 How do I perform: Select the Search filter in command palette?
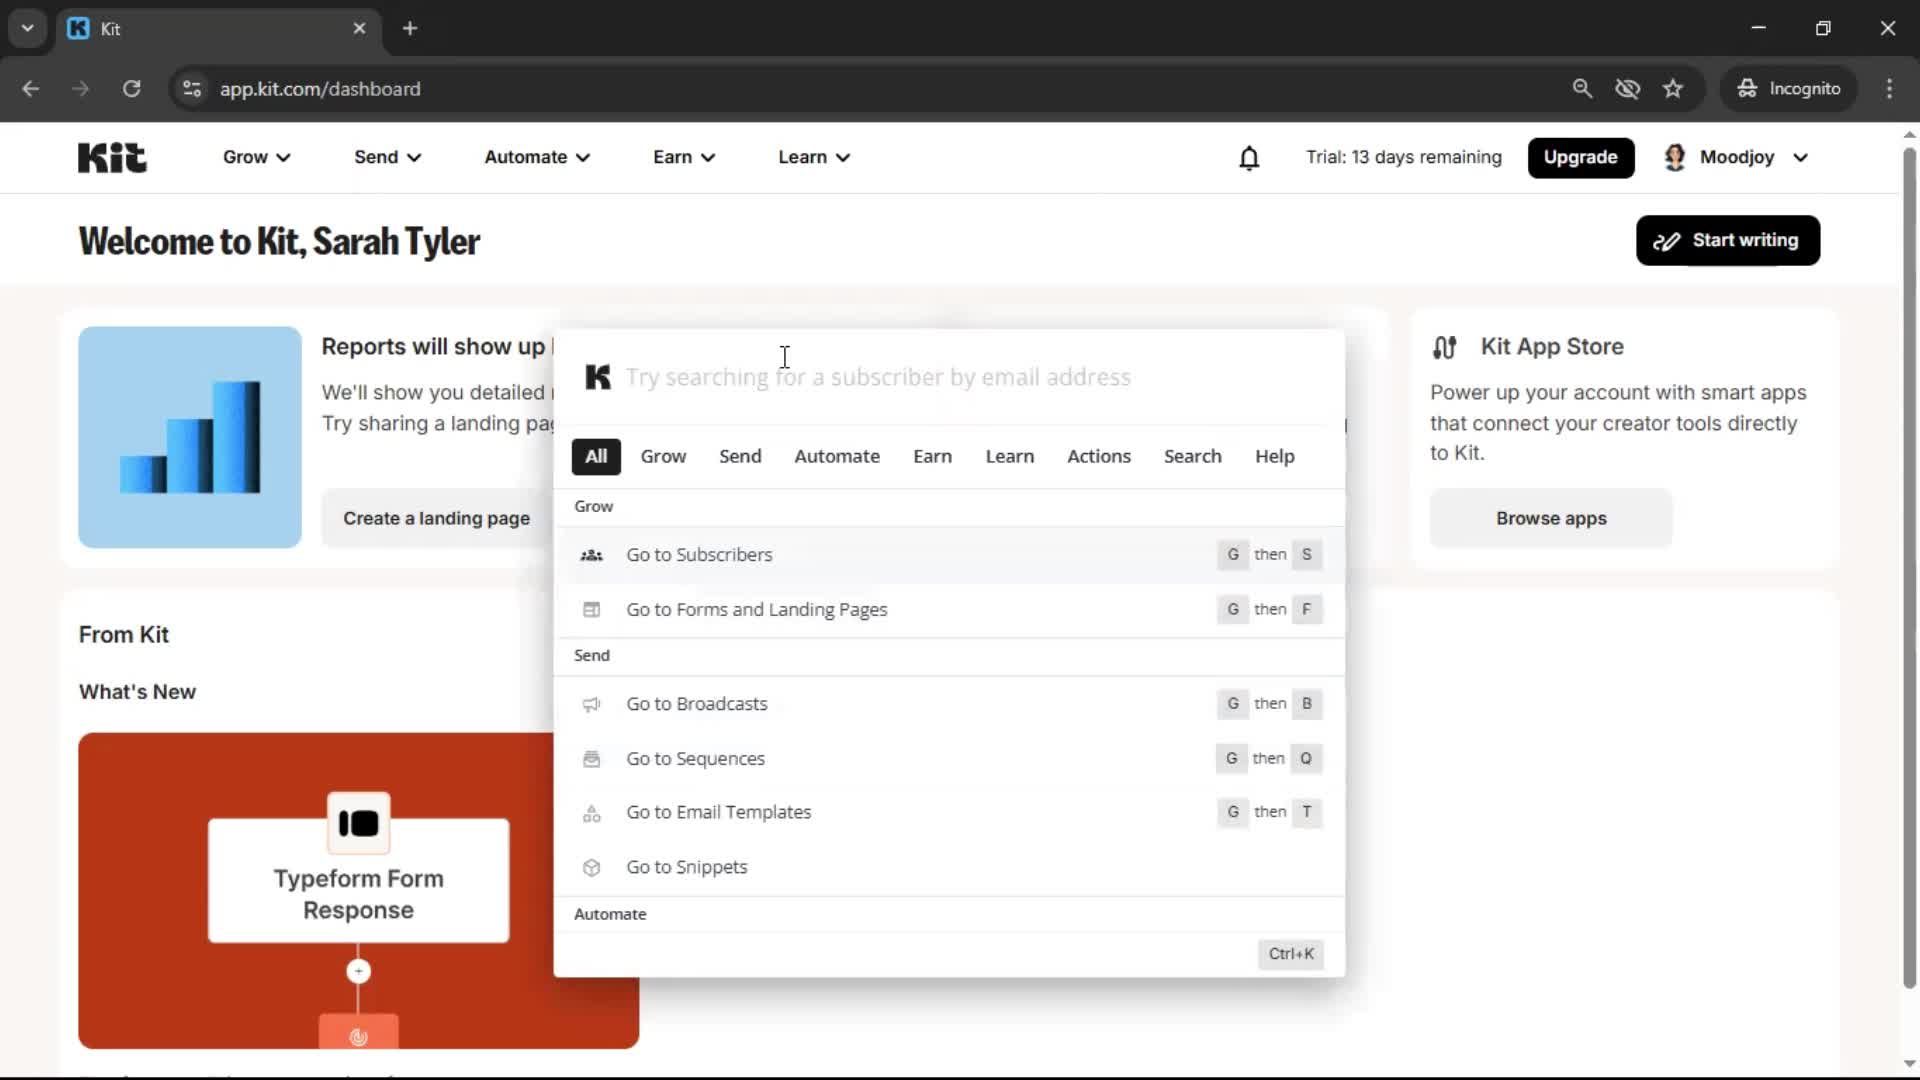(1192, 456)
